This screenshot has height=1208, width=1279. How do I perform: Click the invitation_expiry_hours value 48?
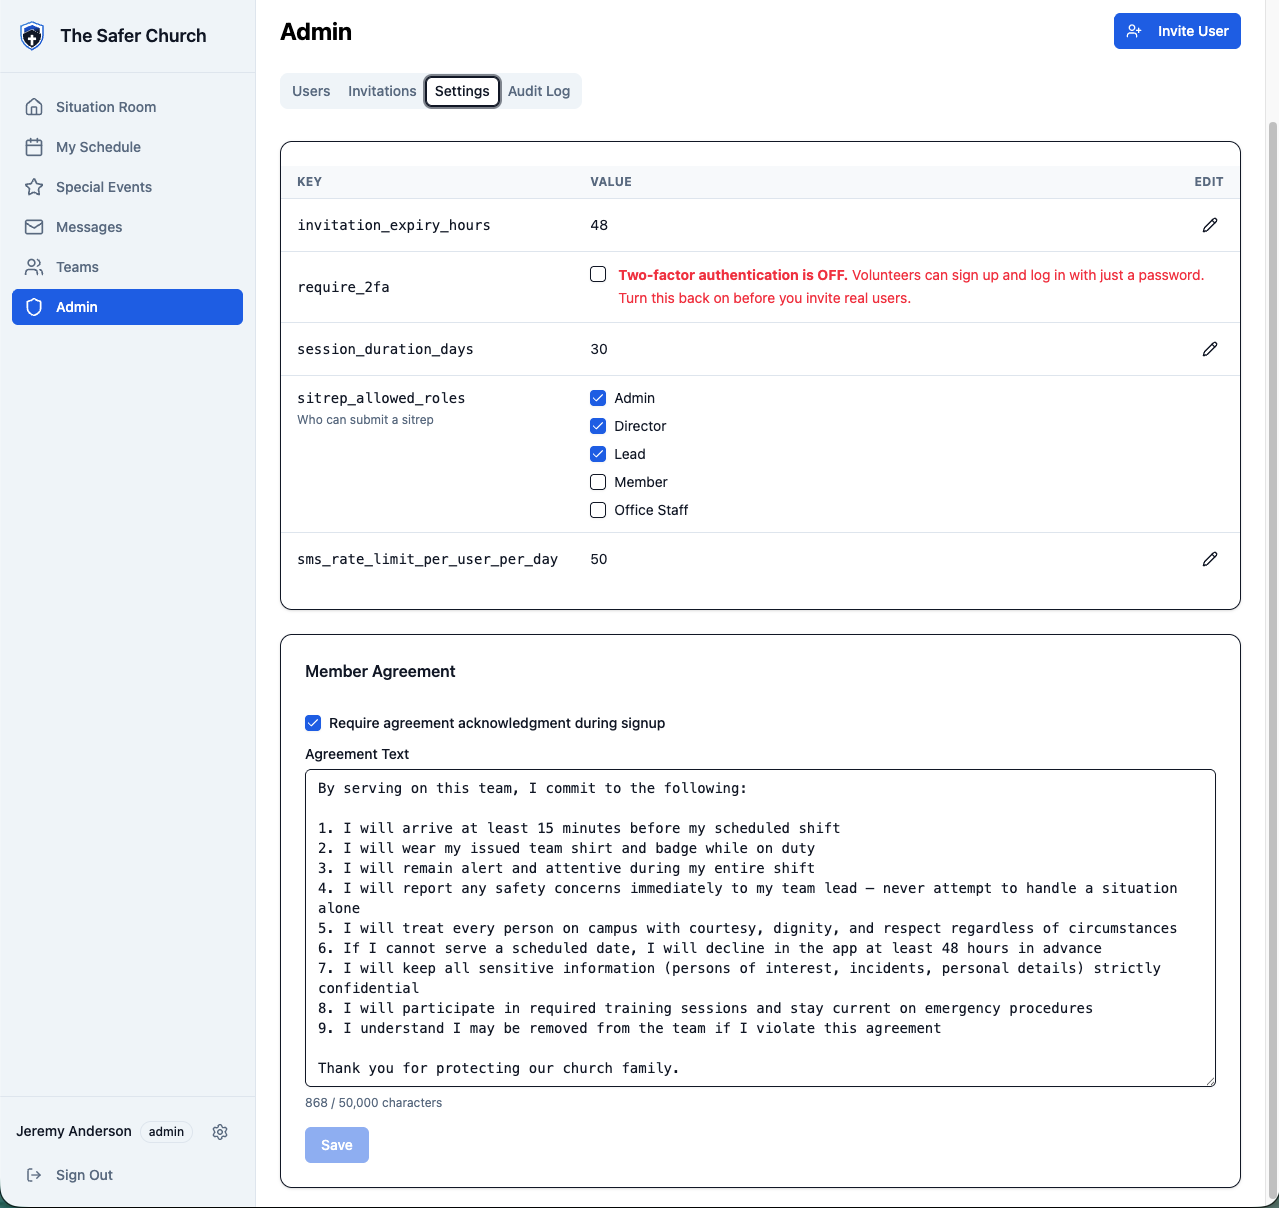point(599,225)
